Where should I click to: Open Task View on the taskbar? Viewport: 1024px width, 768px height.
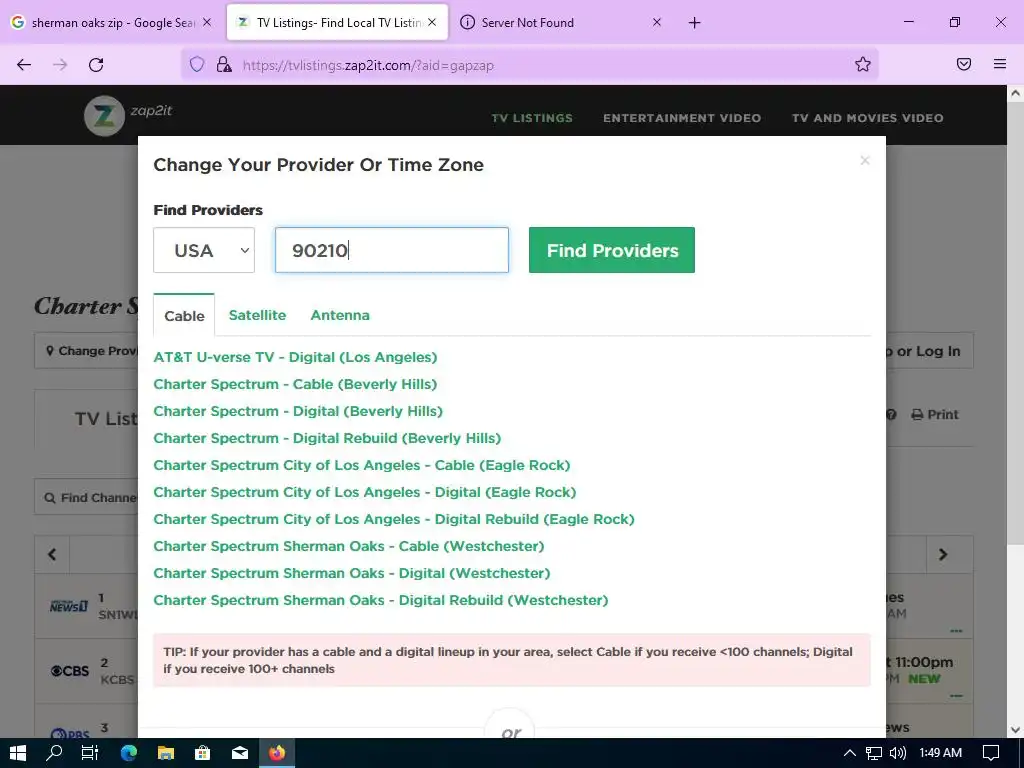[x=89, y=753]
